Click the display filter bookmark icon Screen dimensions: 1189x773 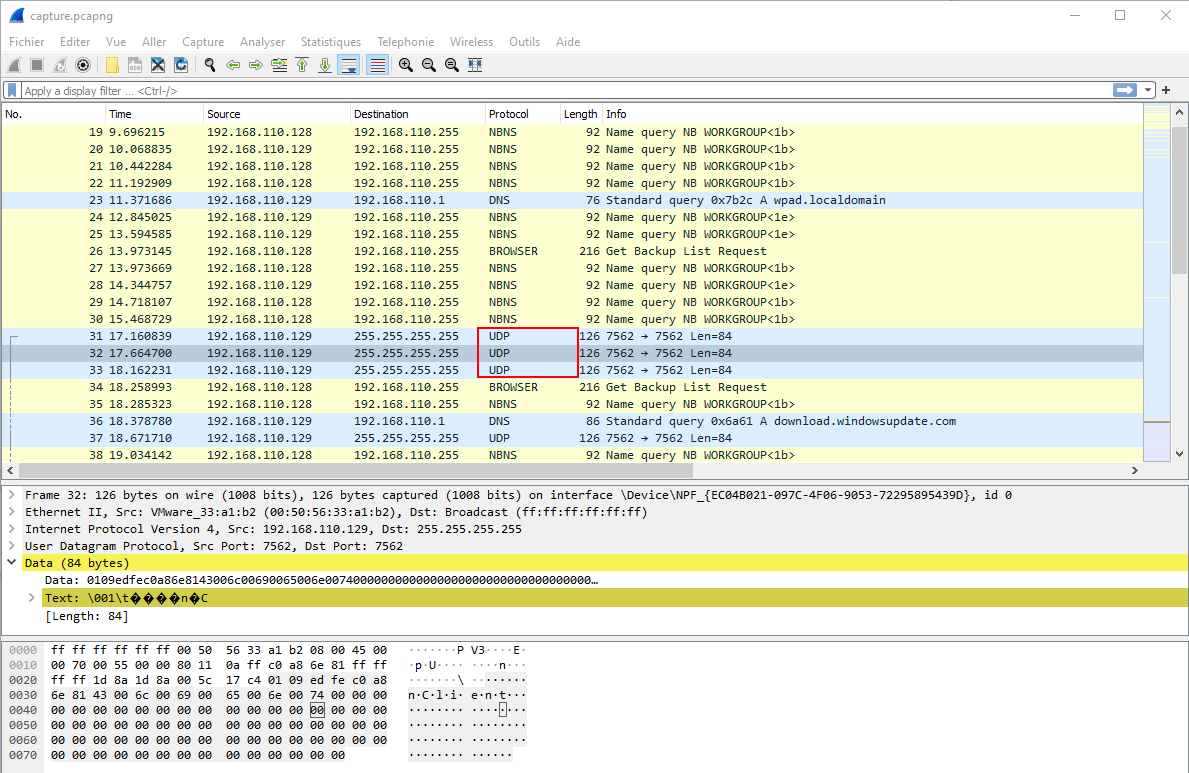point(12,90)
